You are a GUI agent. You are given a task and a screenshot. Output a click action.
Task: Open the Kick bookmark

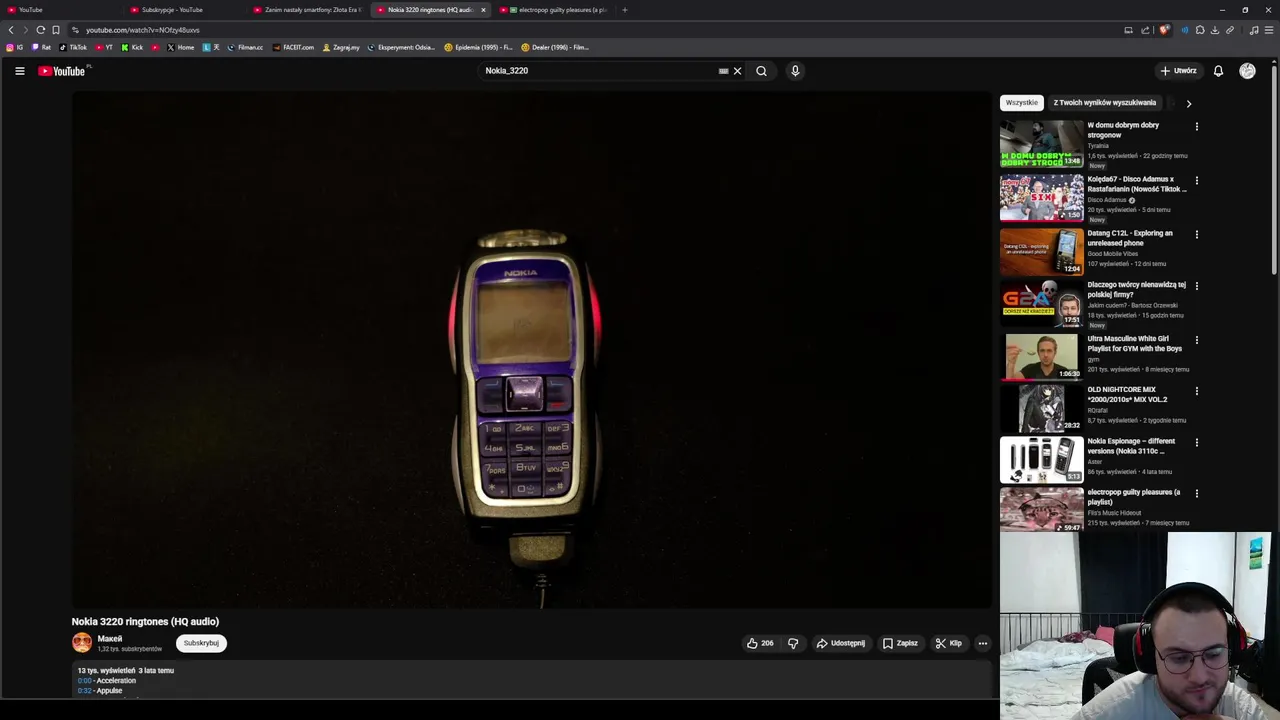[132, 47]
